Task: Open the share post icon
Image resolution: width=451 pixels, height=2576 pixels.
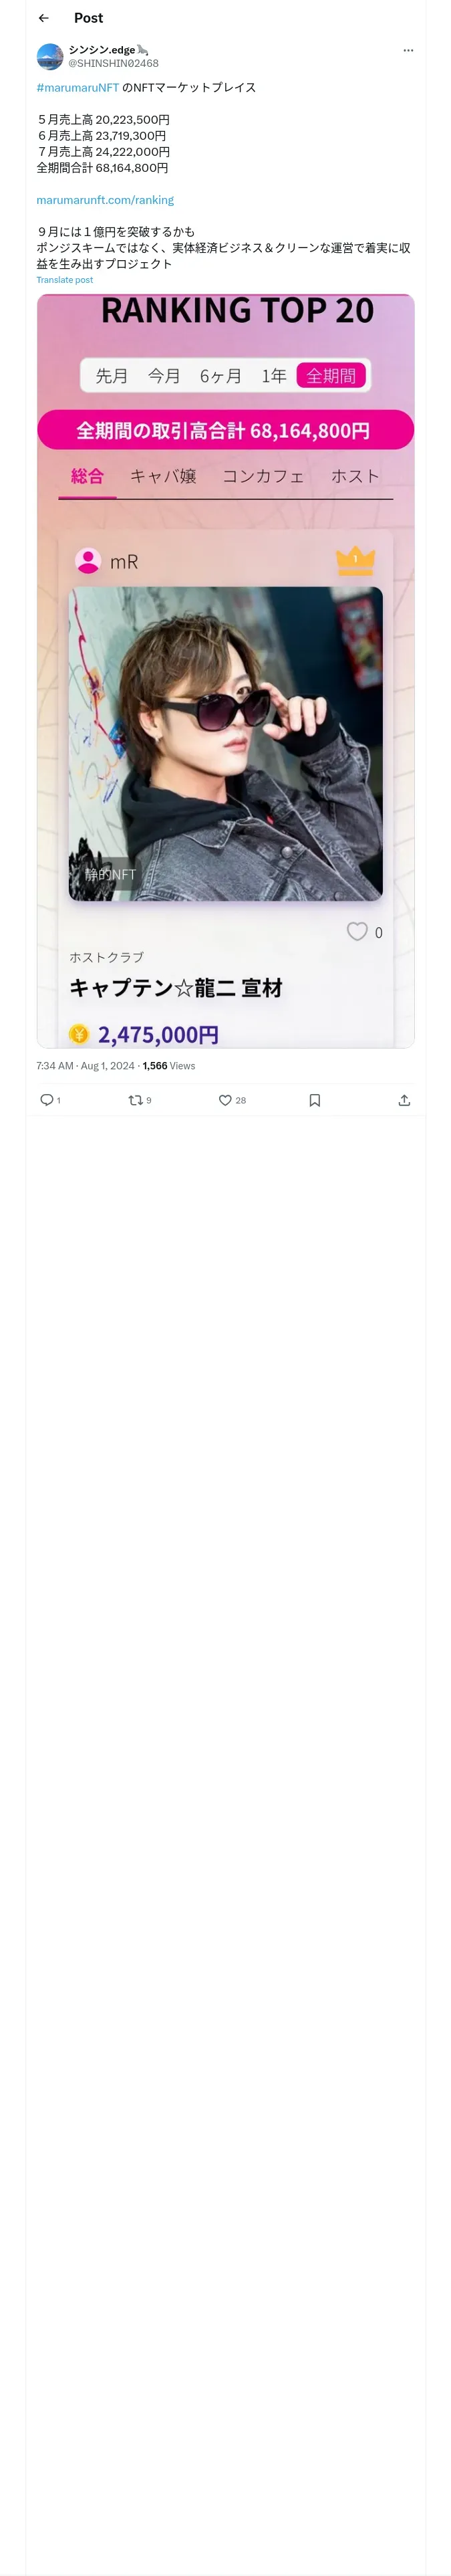Action: tap(404, 1100)
